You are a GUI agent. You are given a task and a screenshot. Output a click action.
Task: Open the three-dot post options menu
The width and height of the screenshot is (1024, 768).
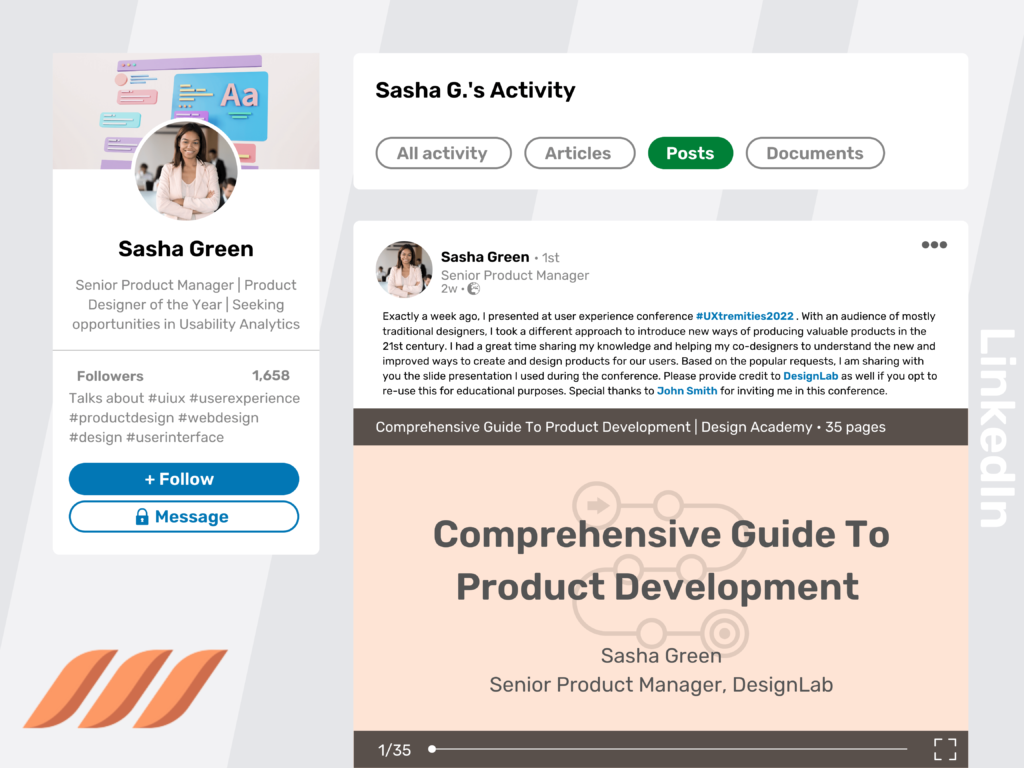[x=934, y=245]
